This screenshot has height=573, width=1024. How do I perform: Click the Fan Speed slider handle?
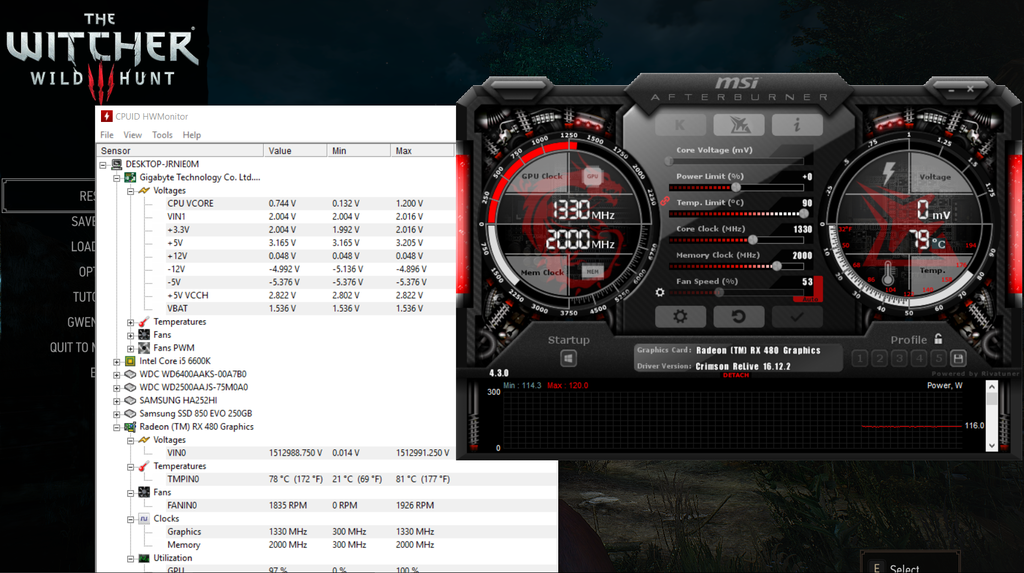click(x=718, y=292)
